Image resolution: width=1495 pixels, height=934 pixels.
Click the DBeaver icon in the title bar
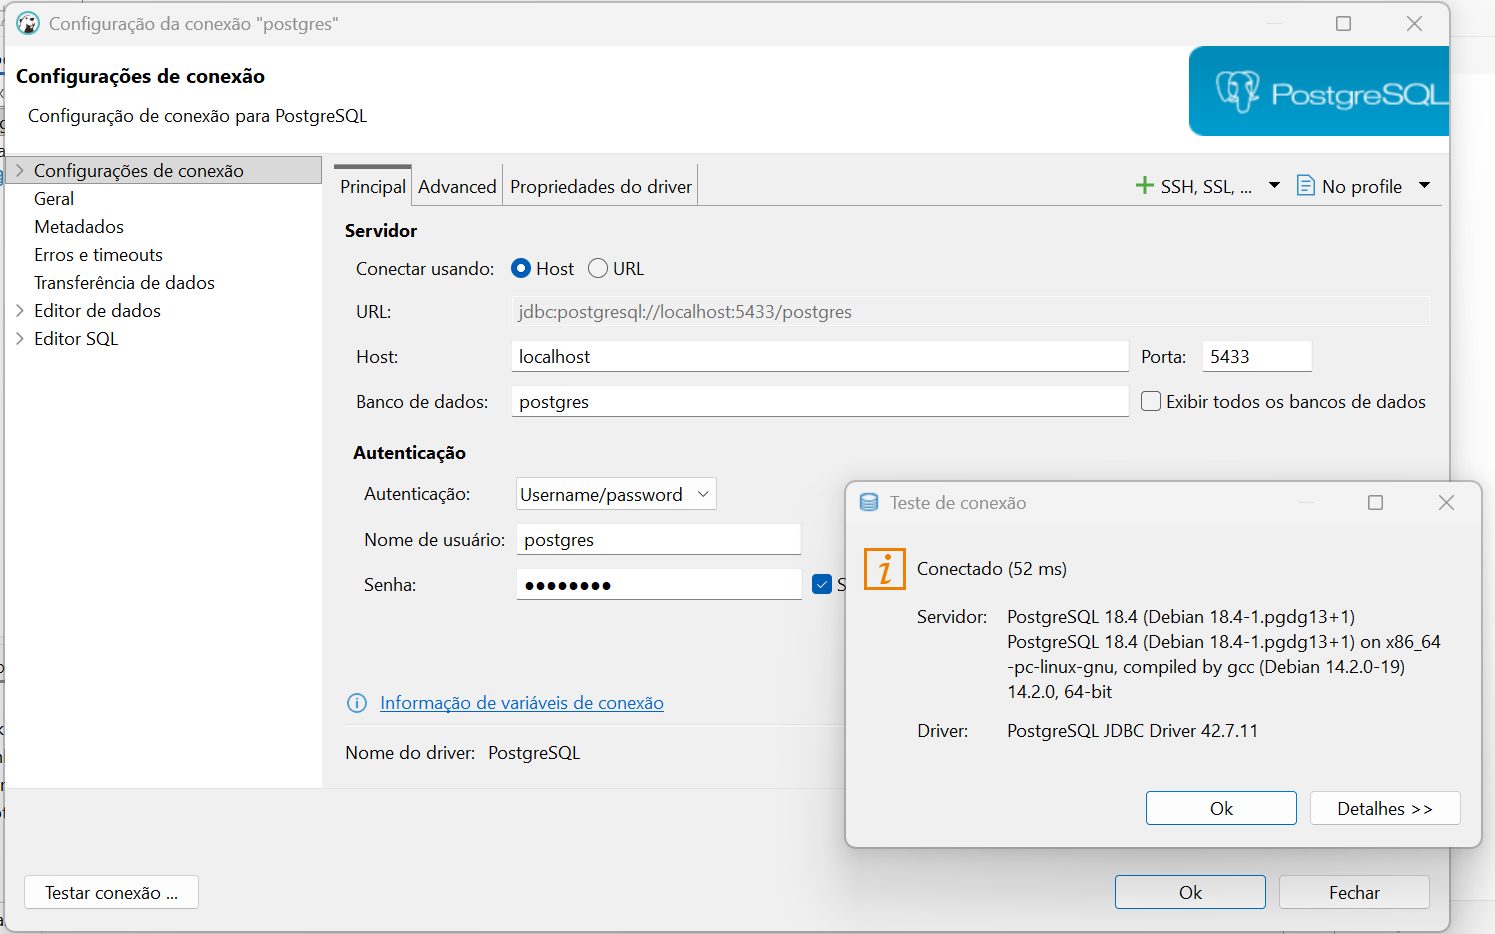[28, 23]
